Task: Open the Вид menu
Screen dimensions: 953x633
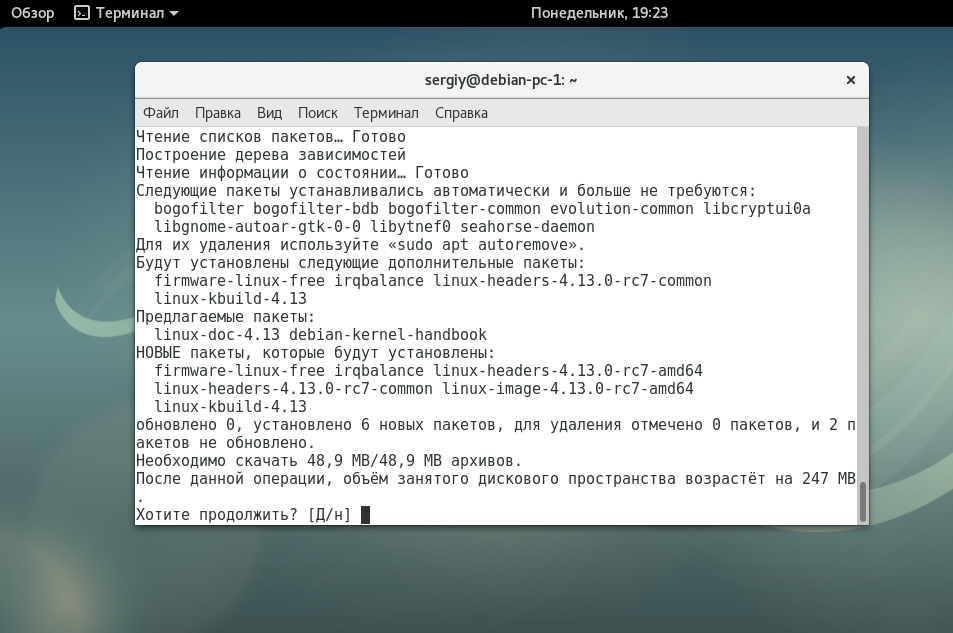Action: coord(269,113)
